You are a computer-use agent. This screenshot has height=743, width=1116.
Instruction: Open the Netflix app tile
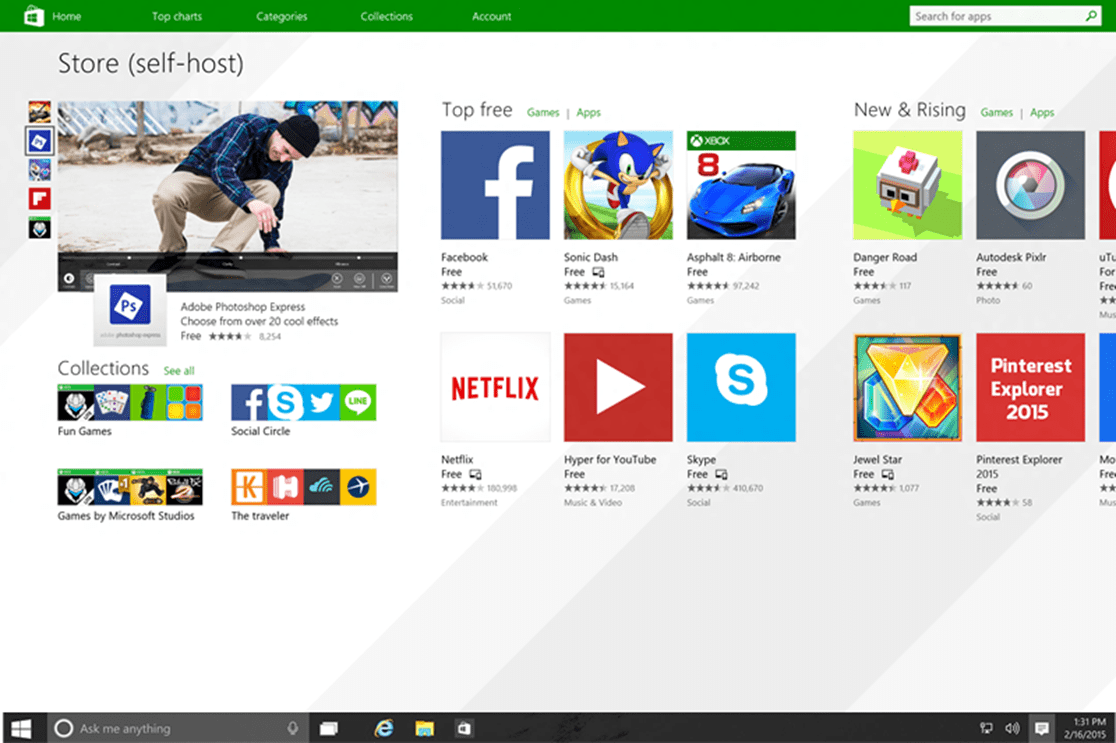coord(495,387)
